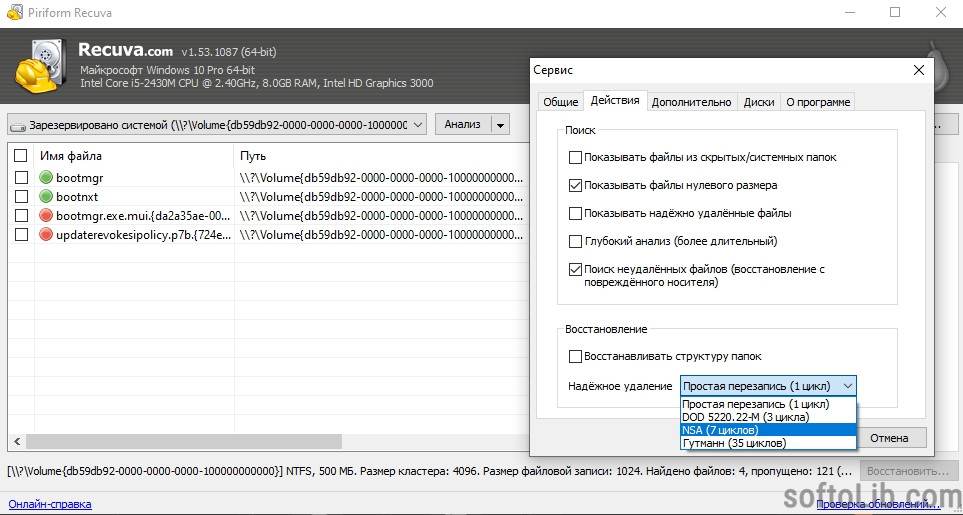Click the Отмена button
The image size is (963, 515).
(889, 438)
